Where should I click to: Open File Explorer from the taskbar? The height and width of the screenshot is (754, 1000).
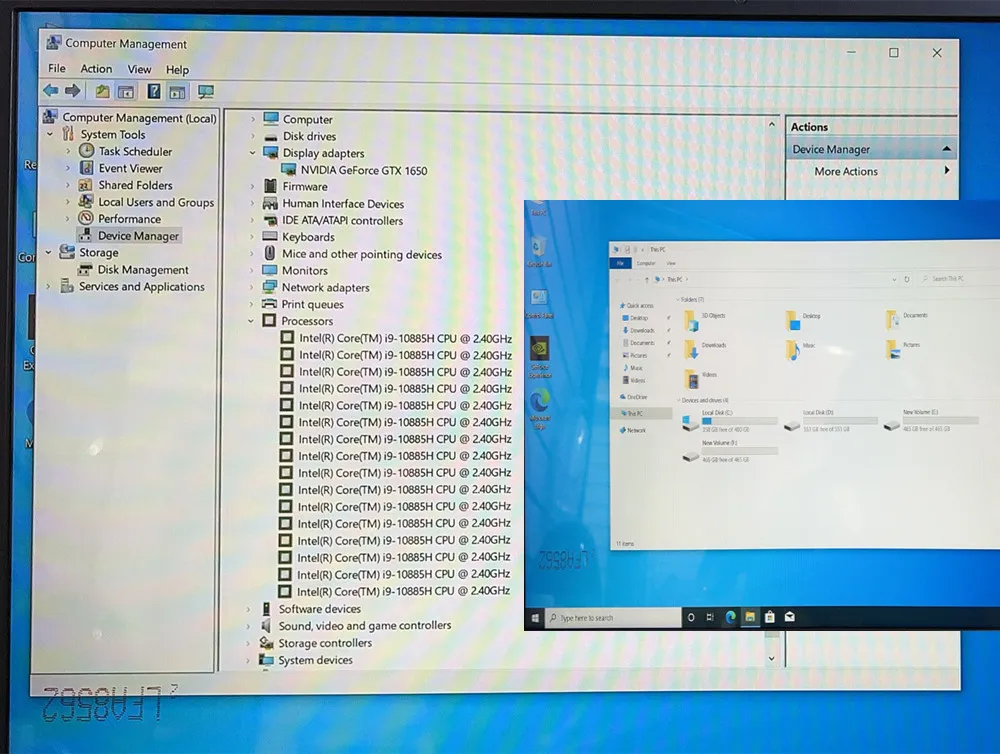coord(750,617)
